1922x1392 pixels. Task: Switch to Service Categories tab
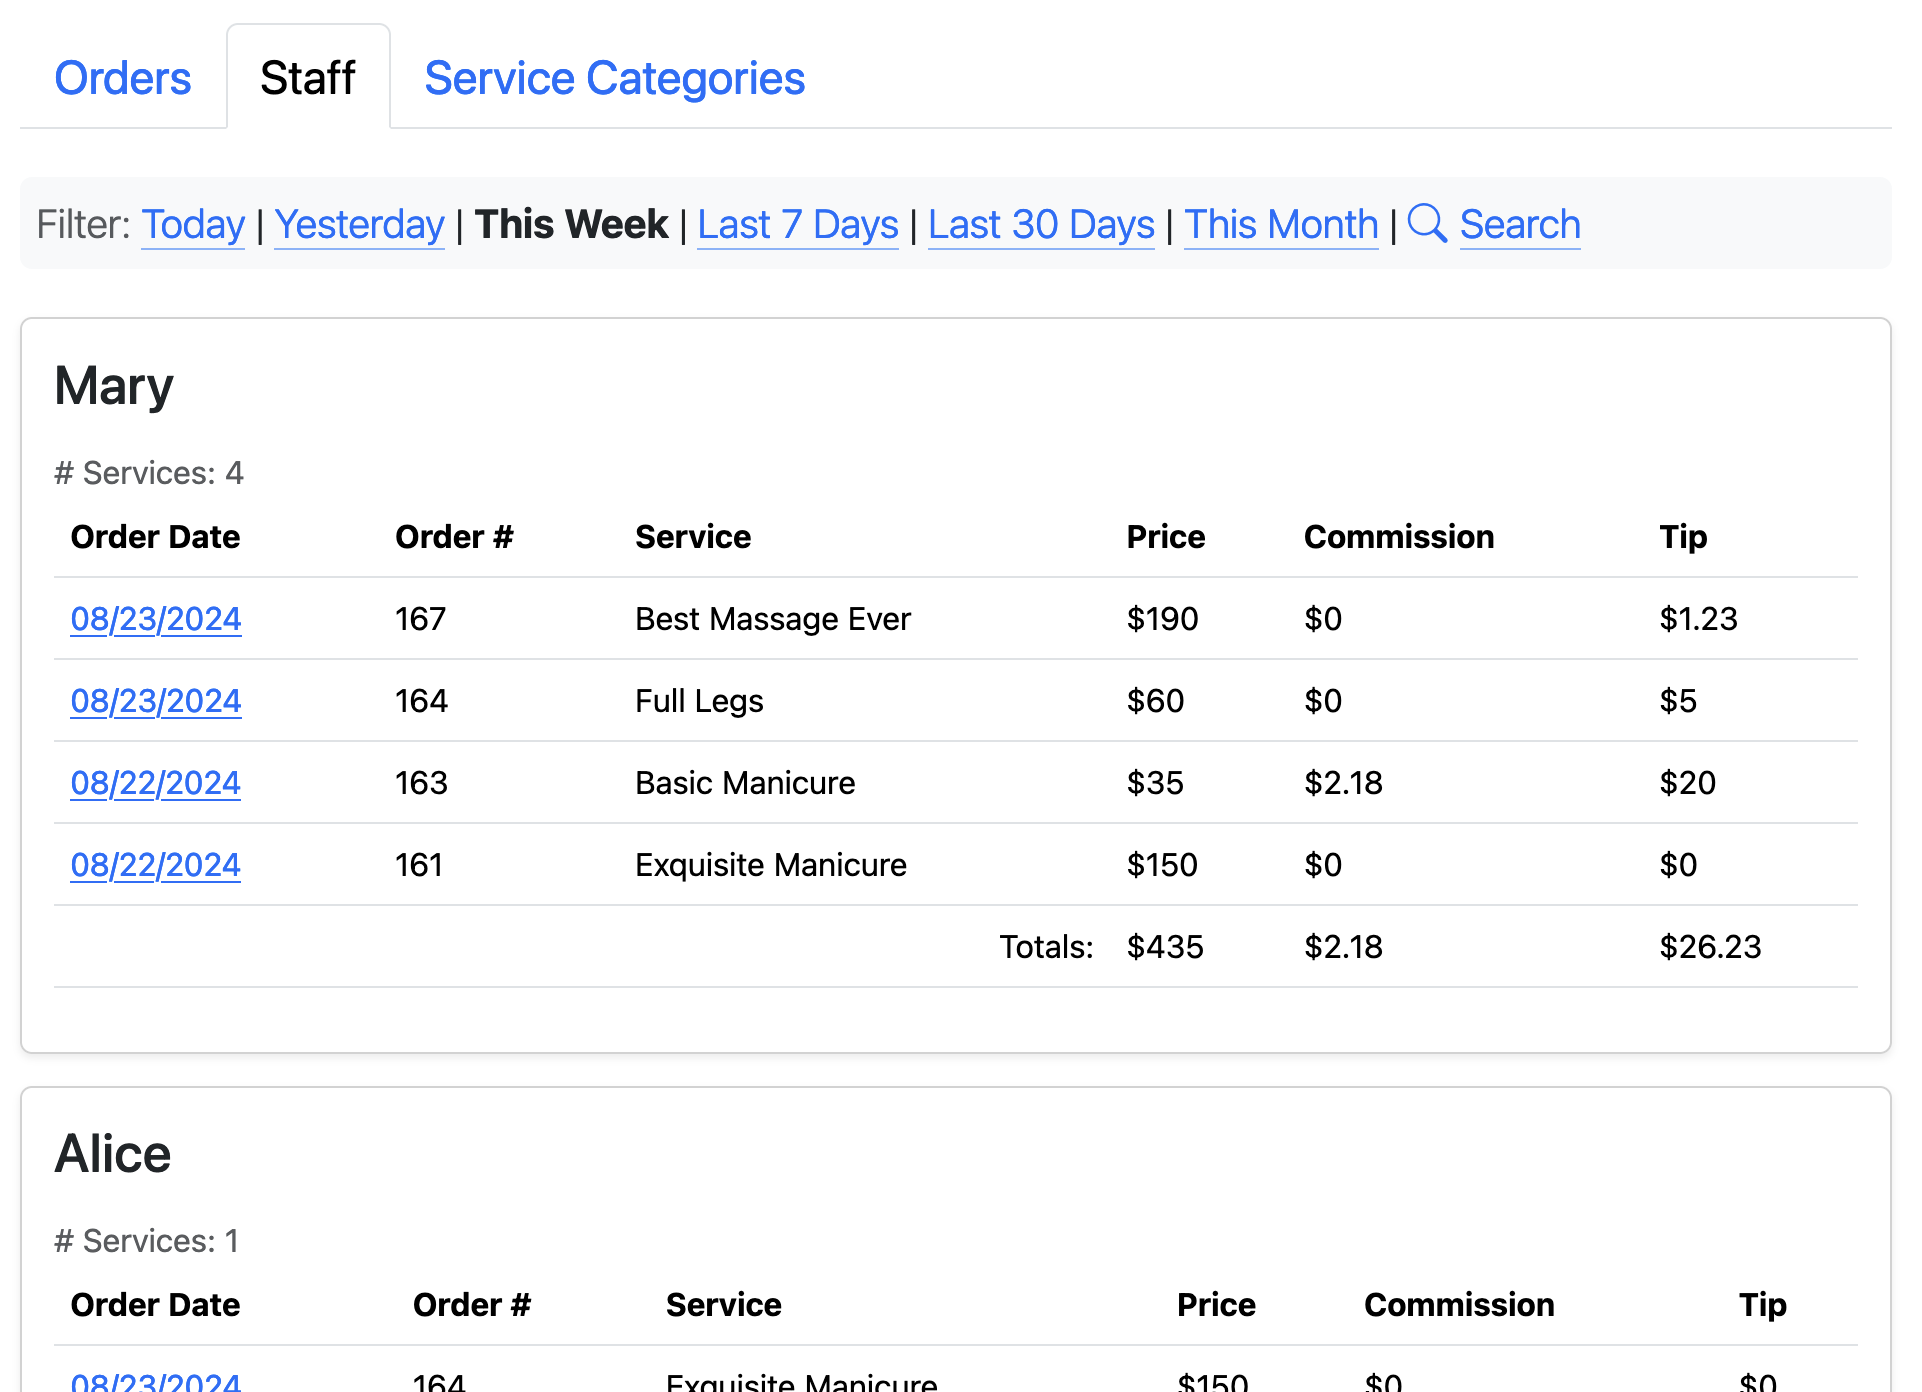(x=614, y=78)
